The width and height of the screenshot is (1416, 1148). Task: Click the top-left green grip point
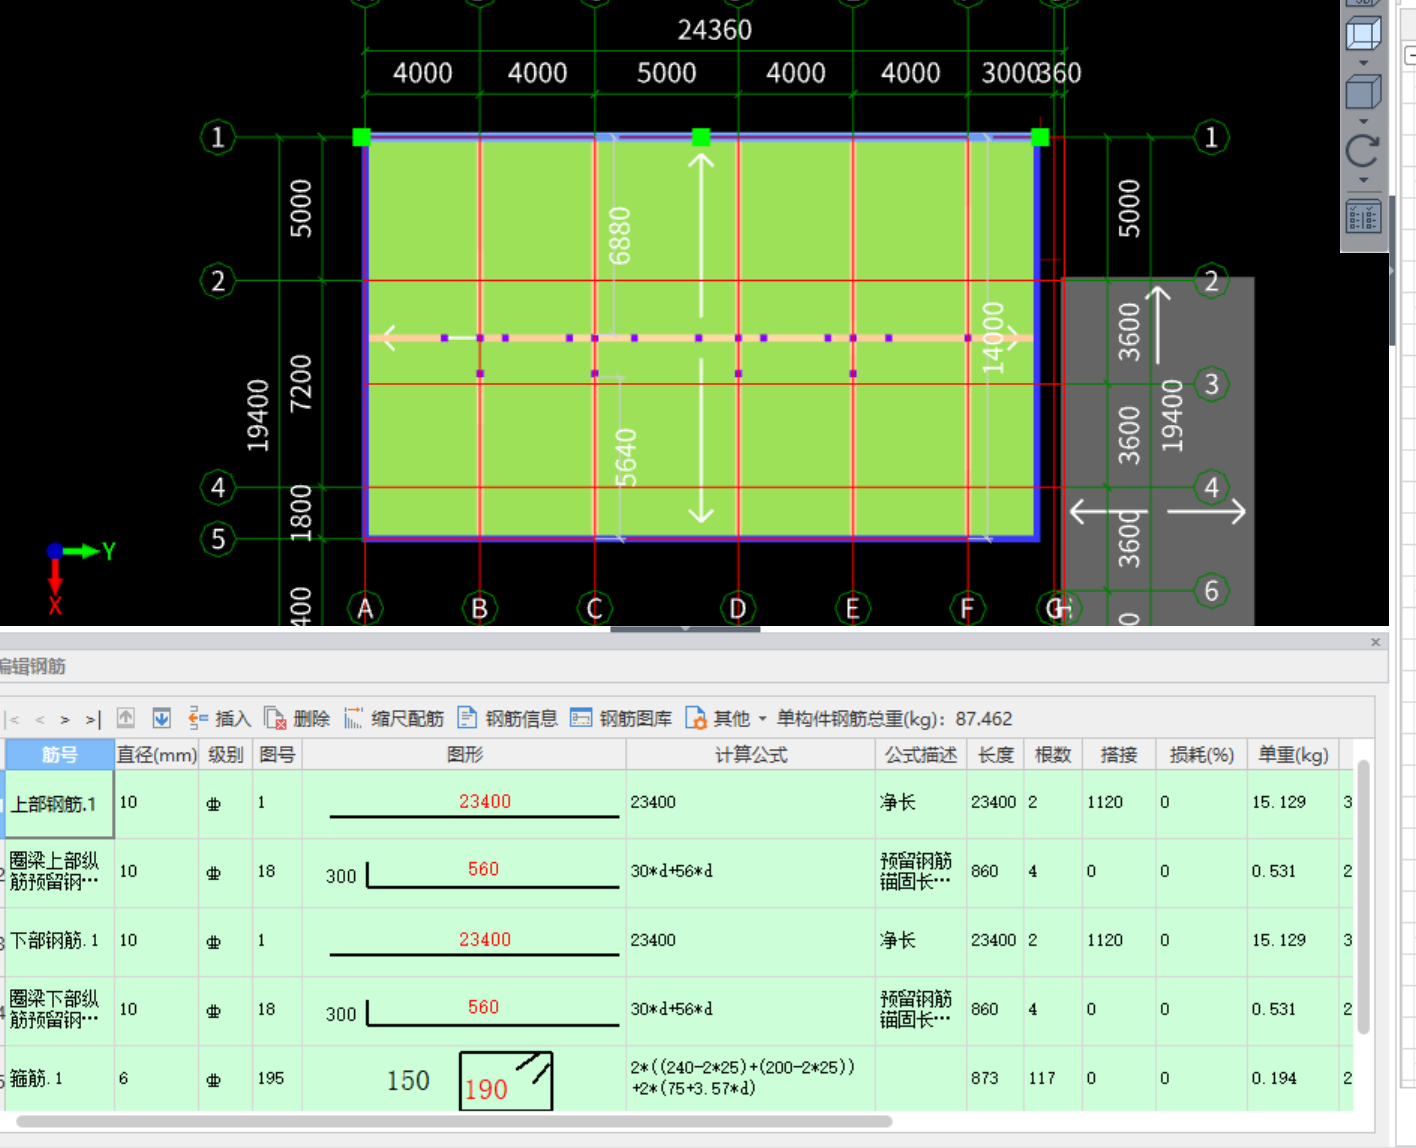[x=362, y=137]
